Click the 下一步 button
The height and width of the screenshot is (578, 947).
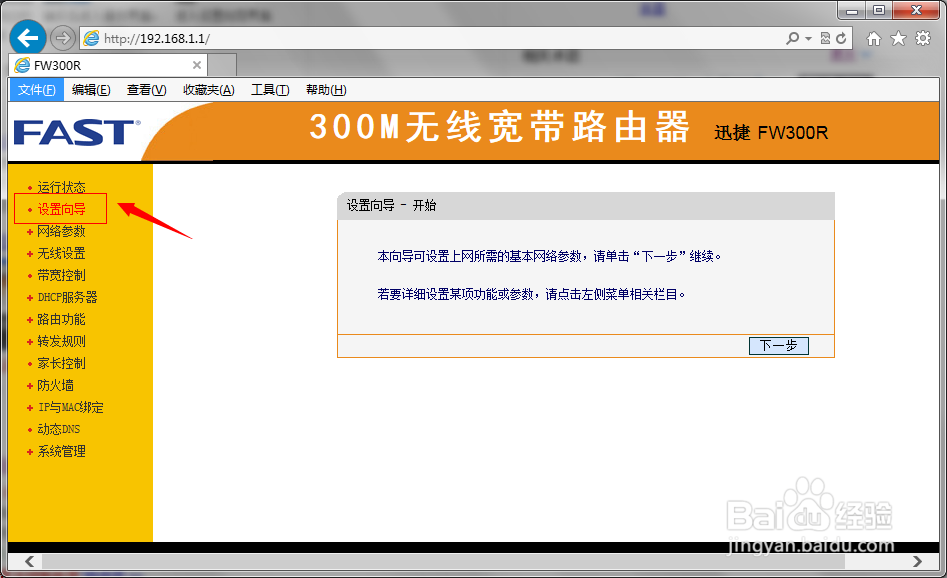pos(778,345)
